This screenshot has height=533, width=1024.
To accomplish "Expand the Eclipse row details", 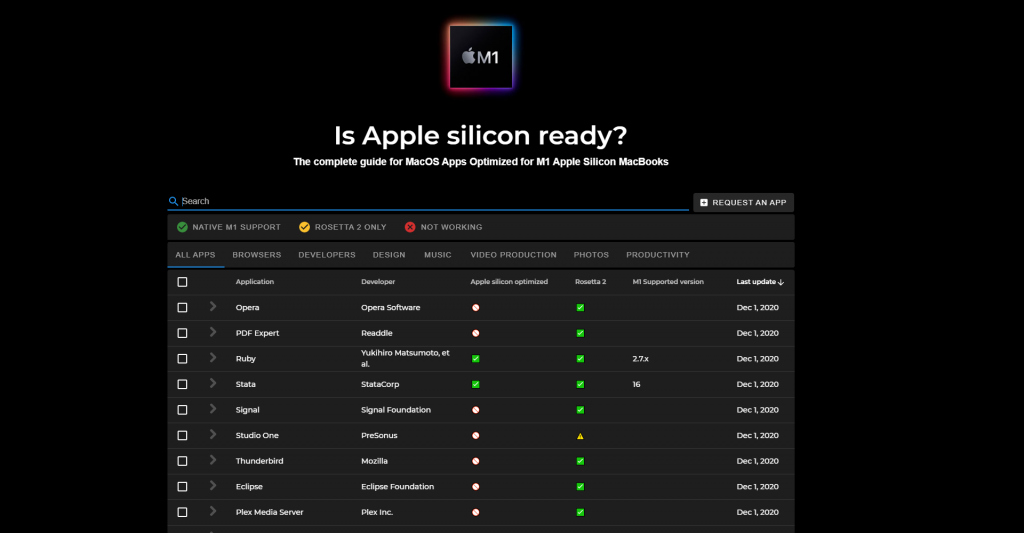I will 213,485.
